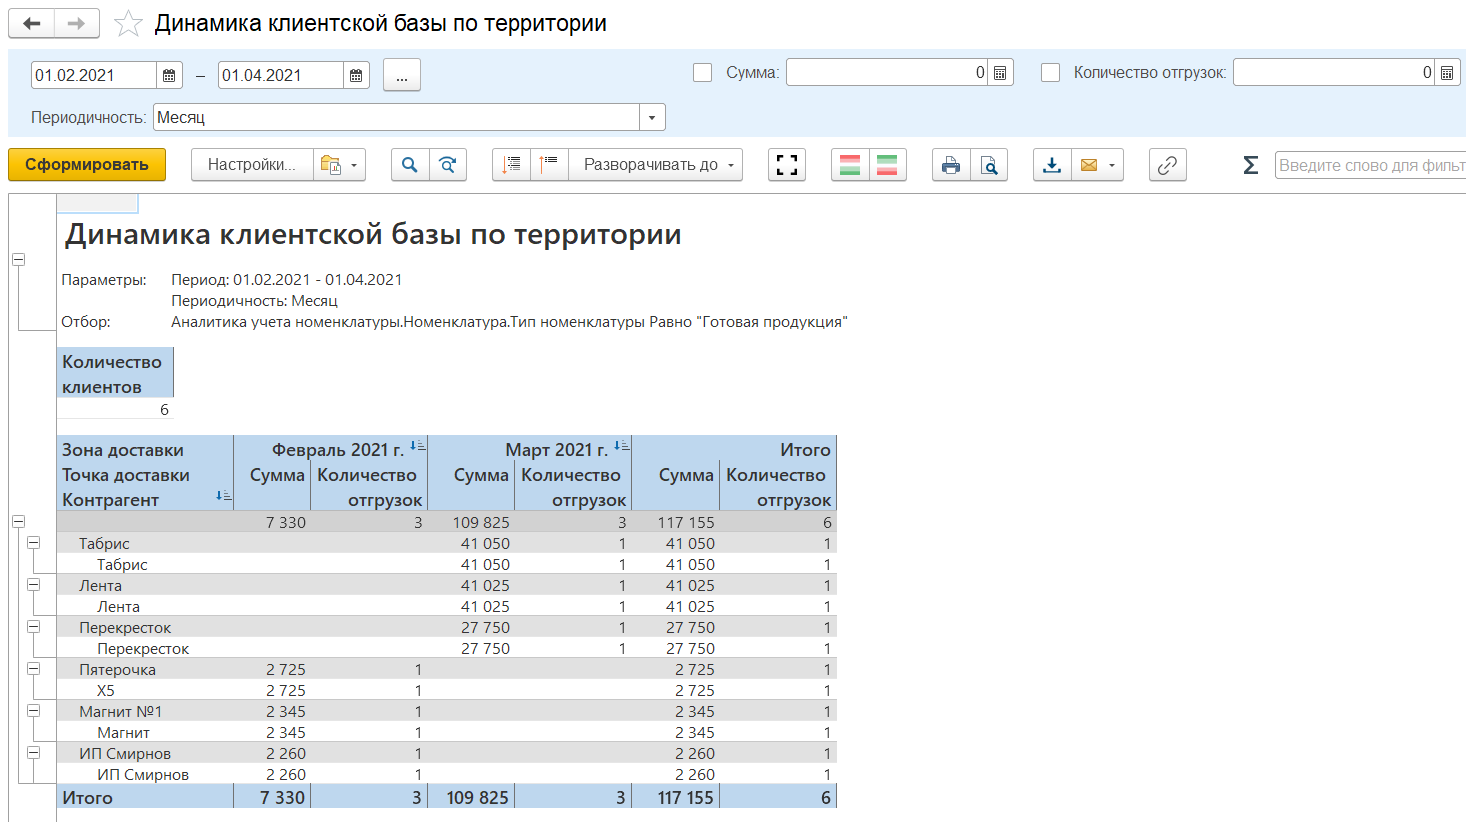1466x822 pixels.
Task: Toggle full screen report view
Action: click(x=787, y=165)
